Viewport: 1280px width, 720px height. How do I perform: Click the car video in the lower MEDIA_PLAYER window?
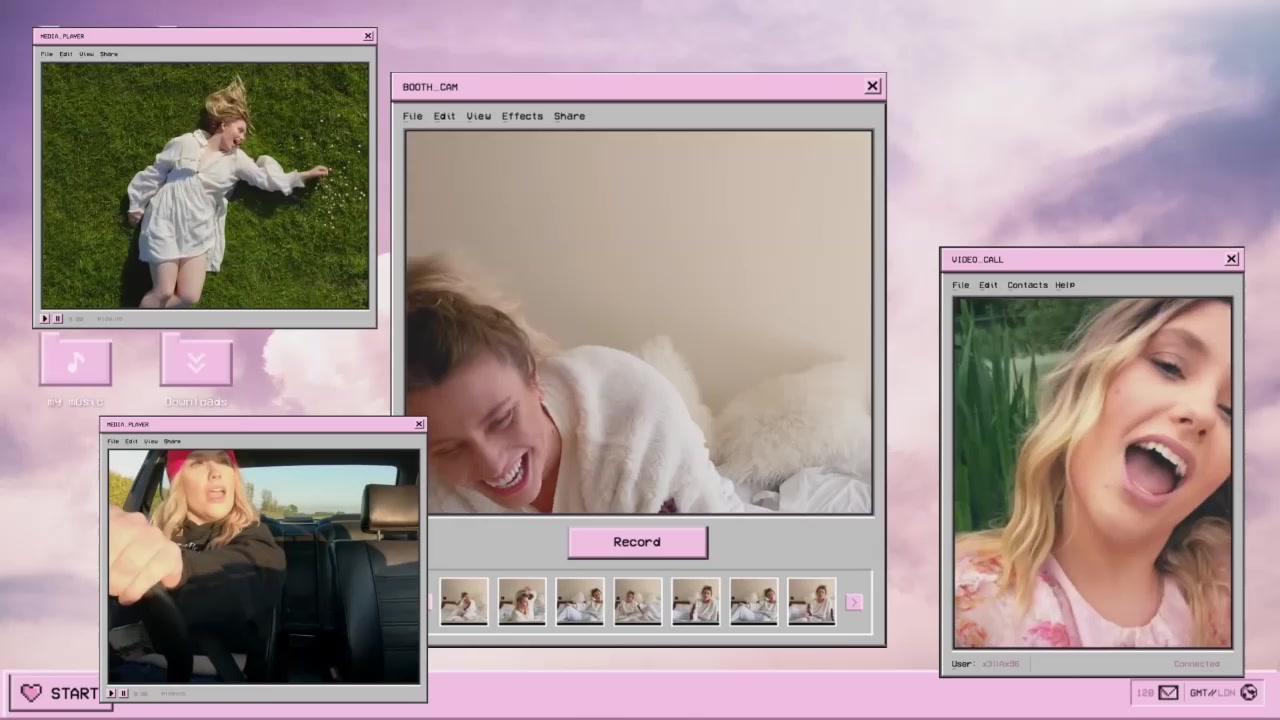click(x=264, y=566)
